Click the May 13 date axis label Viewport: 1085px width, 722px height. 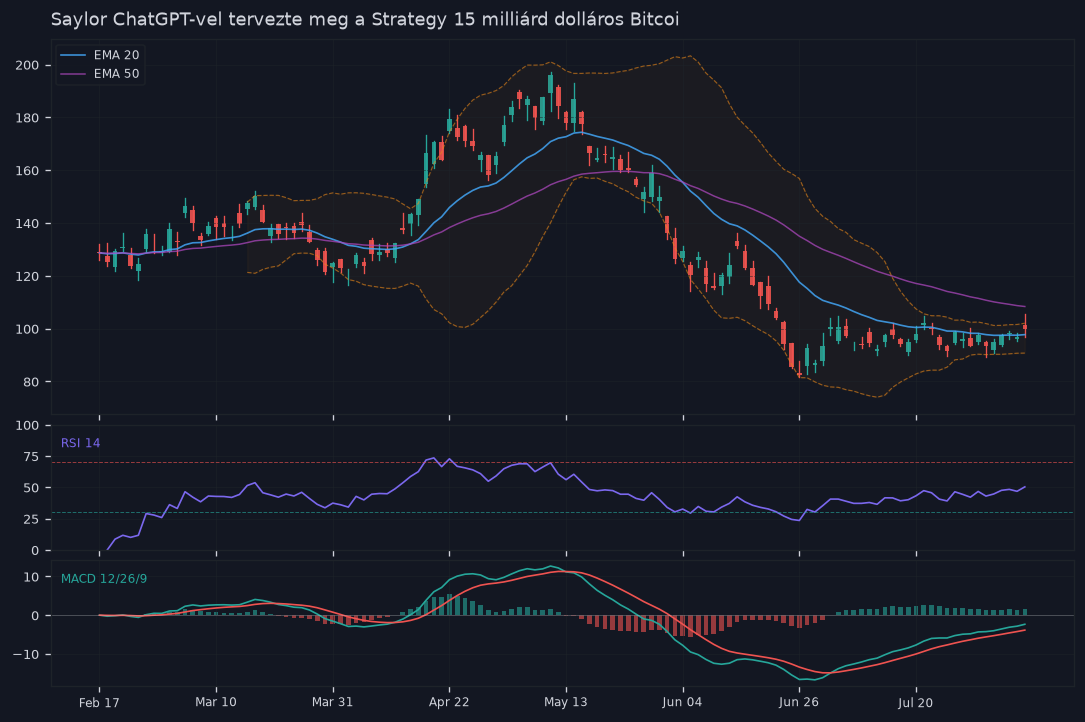566,702
